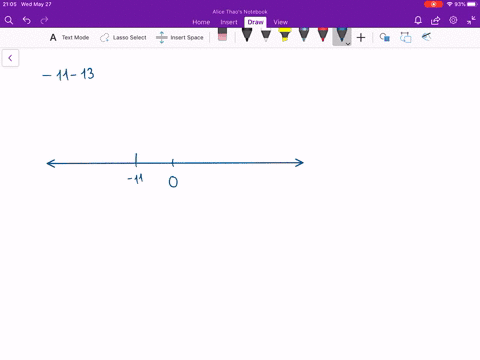
Task: Share the notebook page
Action: click(435, 21)
